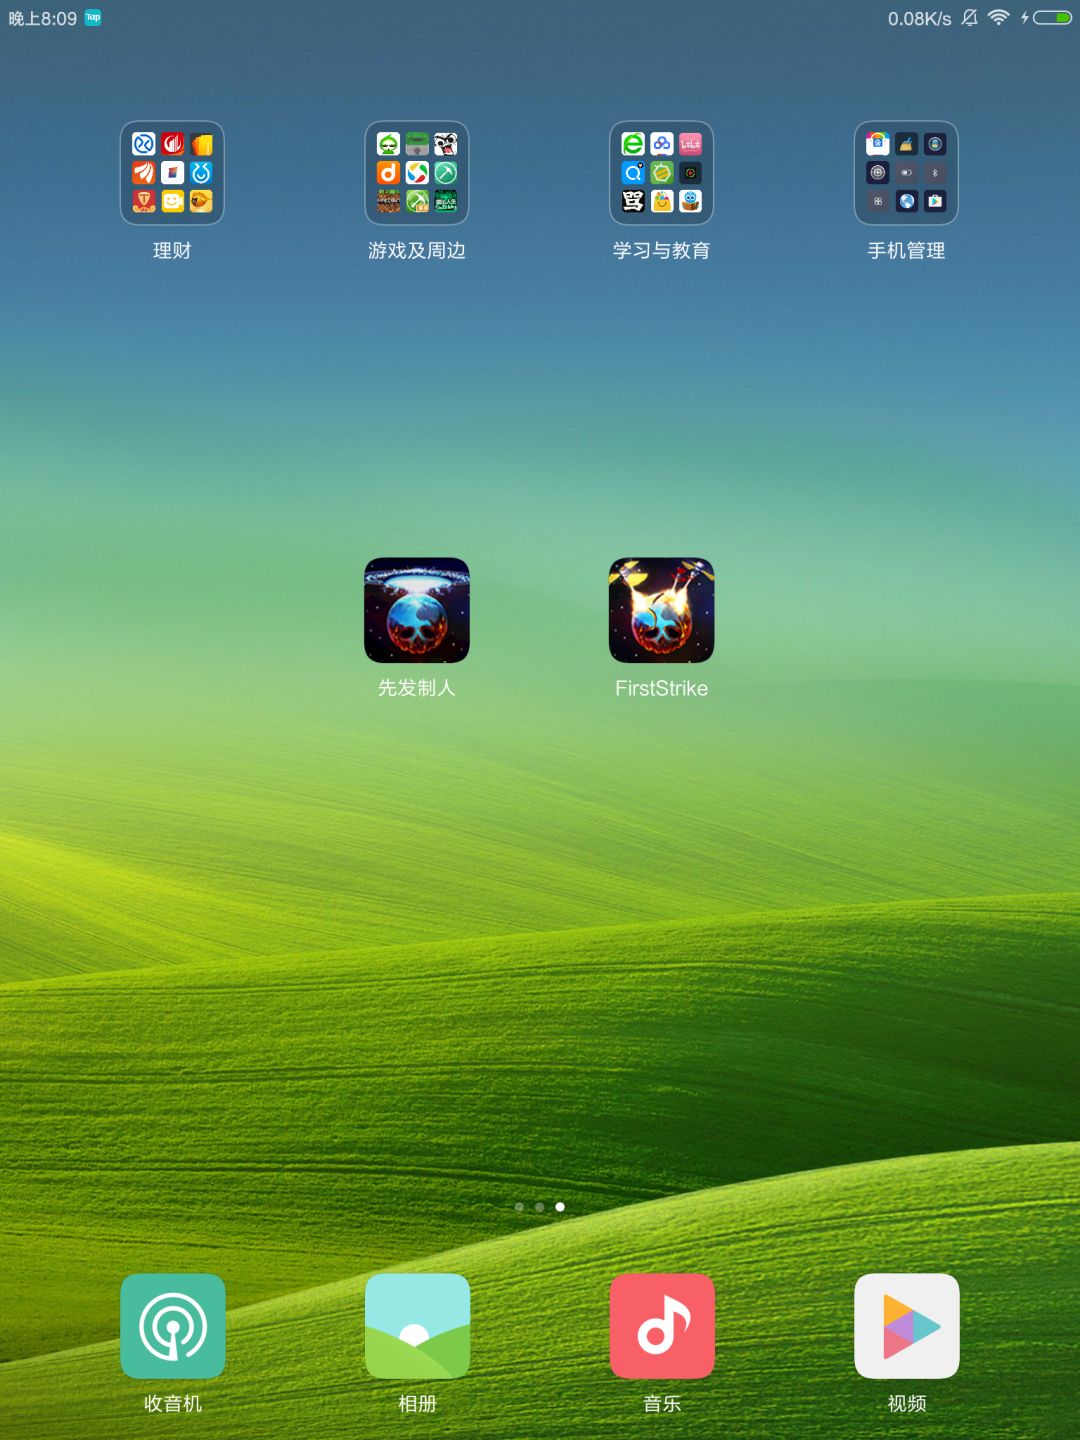Tap the 理财 folder label

(x=172, y=251)
